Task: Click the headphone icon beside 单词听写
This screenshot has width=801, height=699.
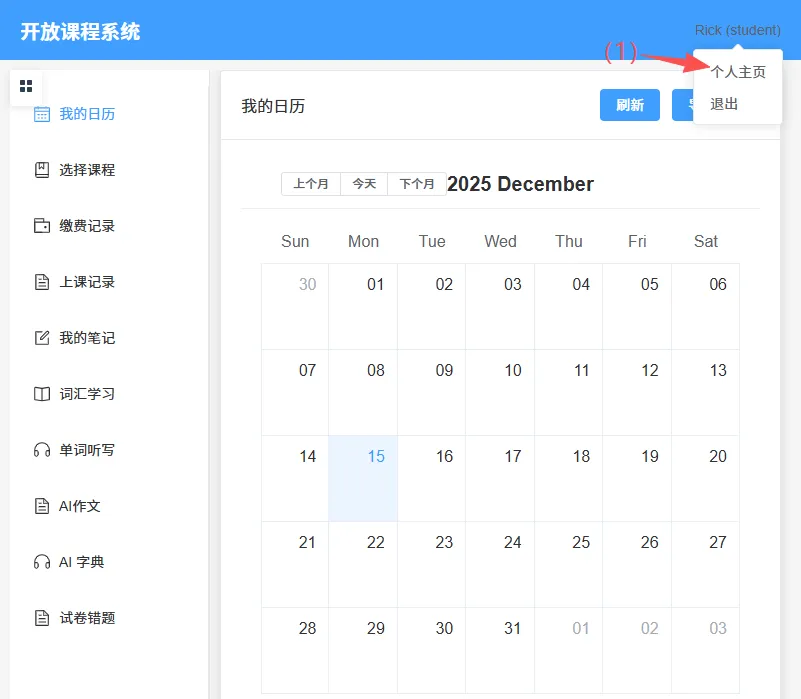Action: pos(42,450)
